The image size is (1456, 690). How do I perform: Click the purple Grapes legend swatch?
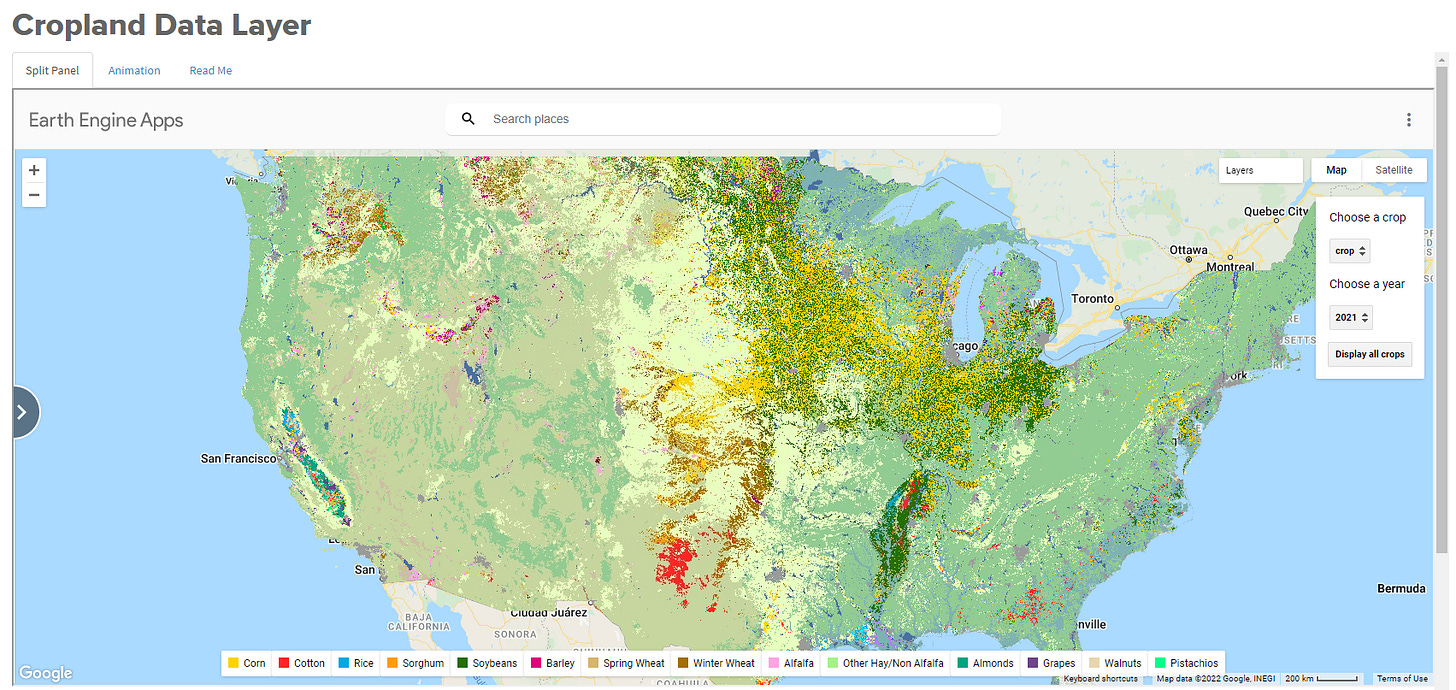[1032, 663]
